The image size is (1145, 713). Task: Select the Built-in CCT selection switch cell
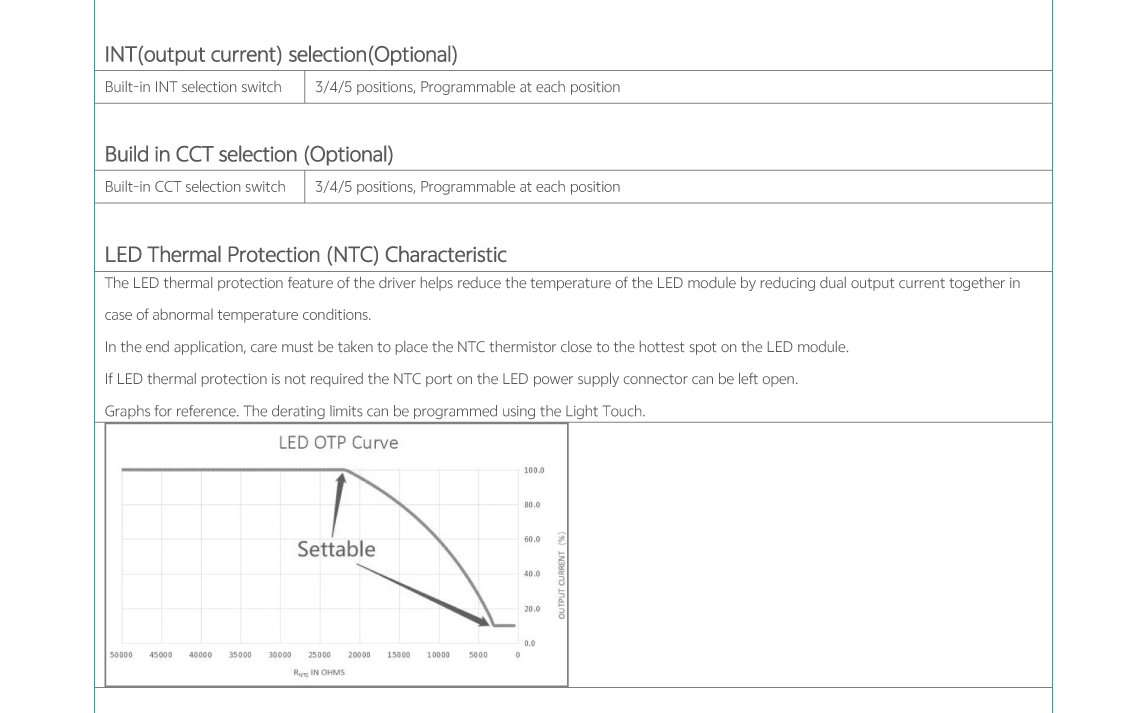195,187
